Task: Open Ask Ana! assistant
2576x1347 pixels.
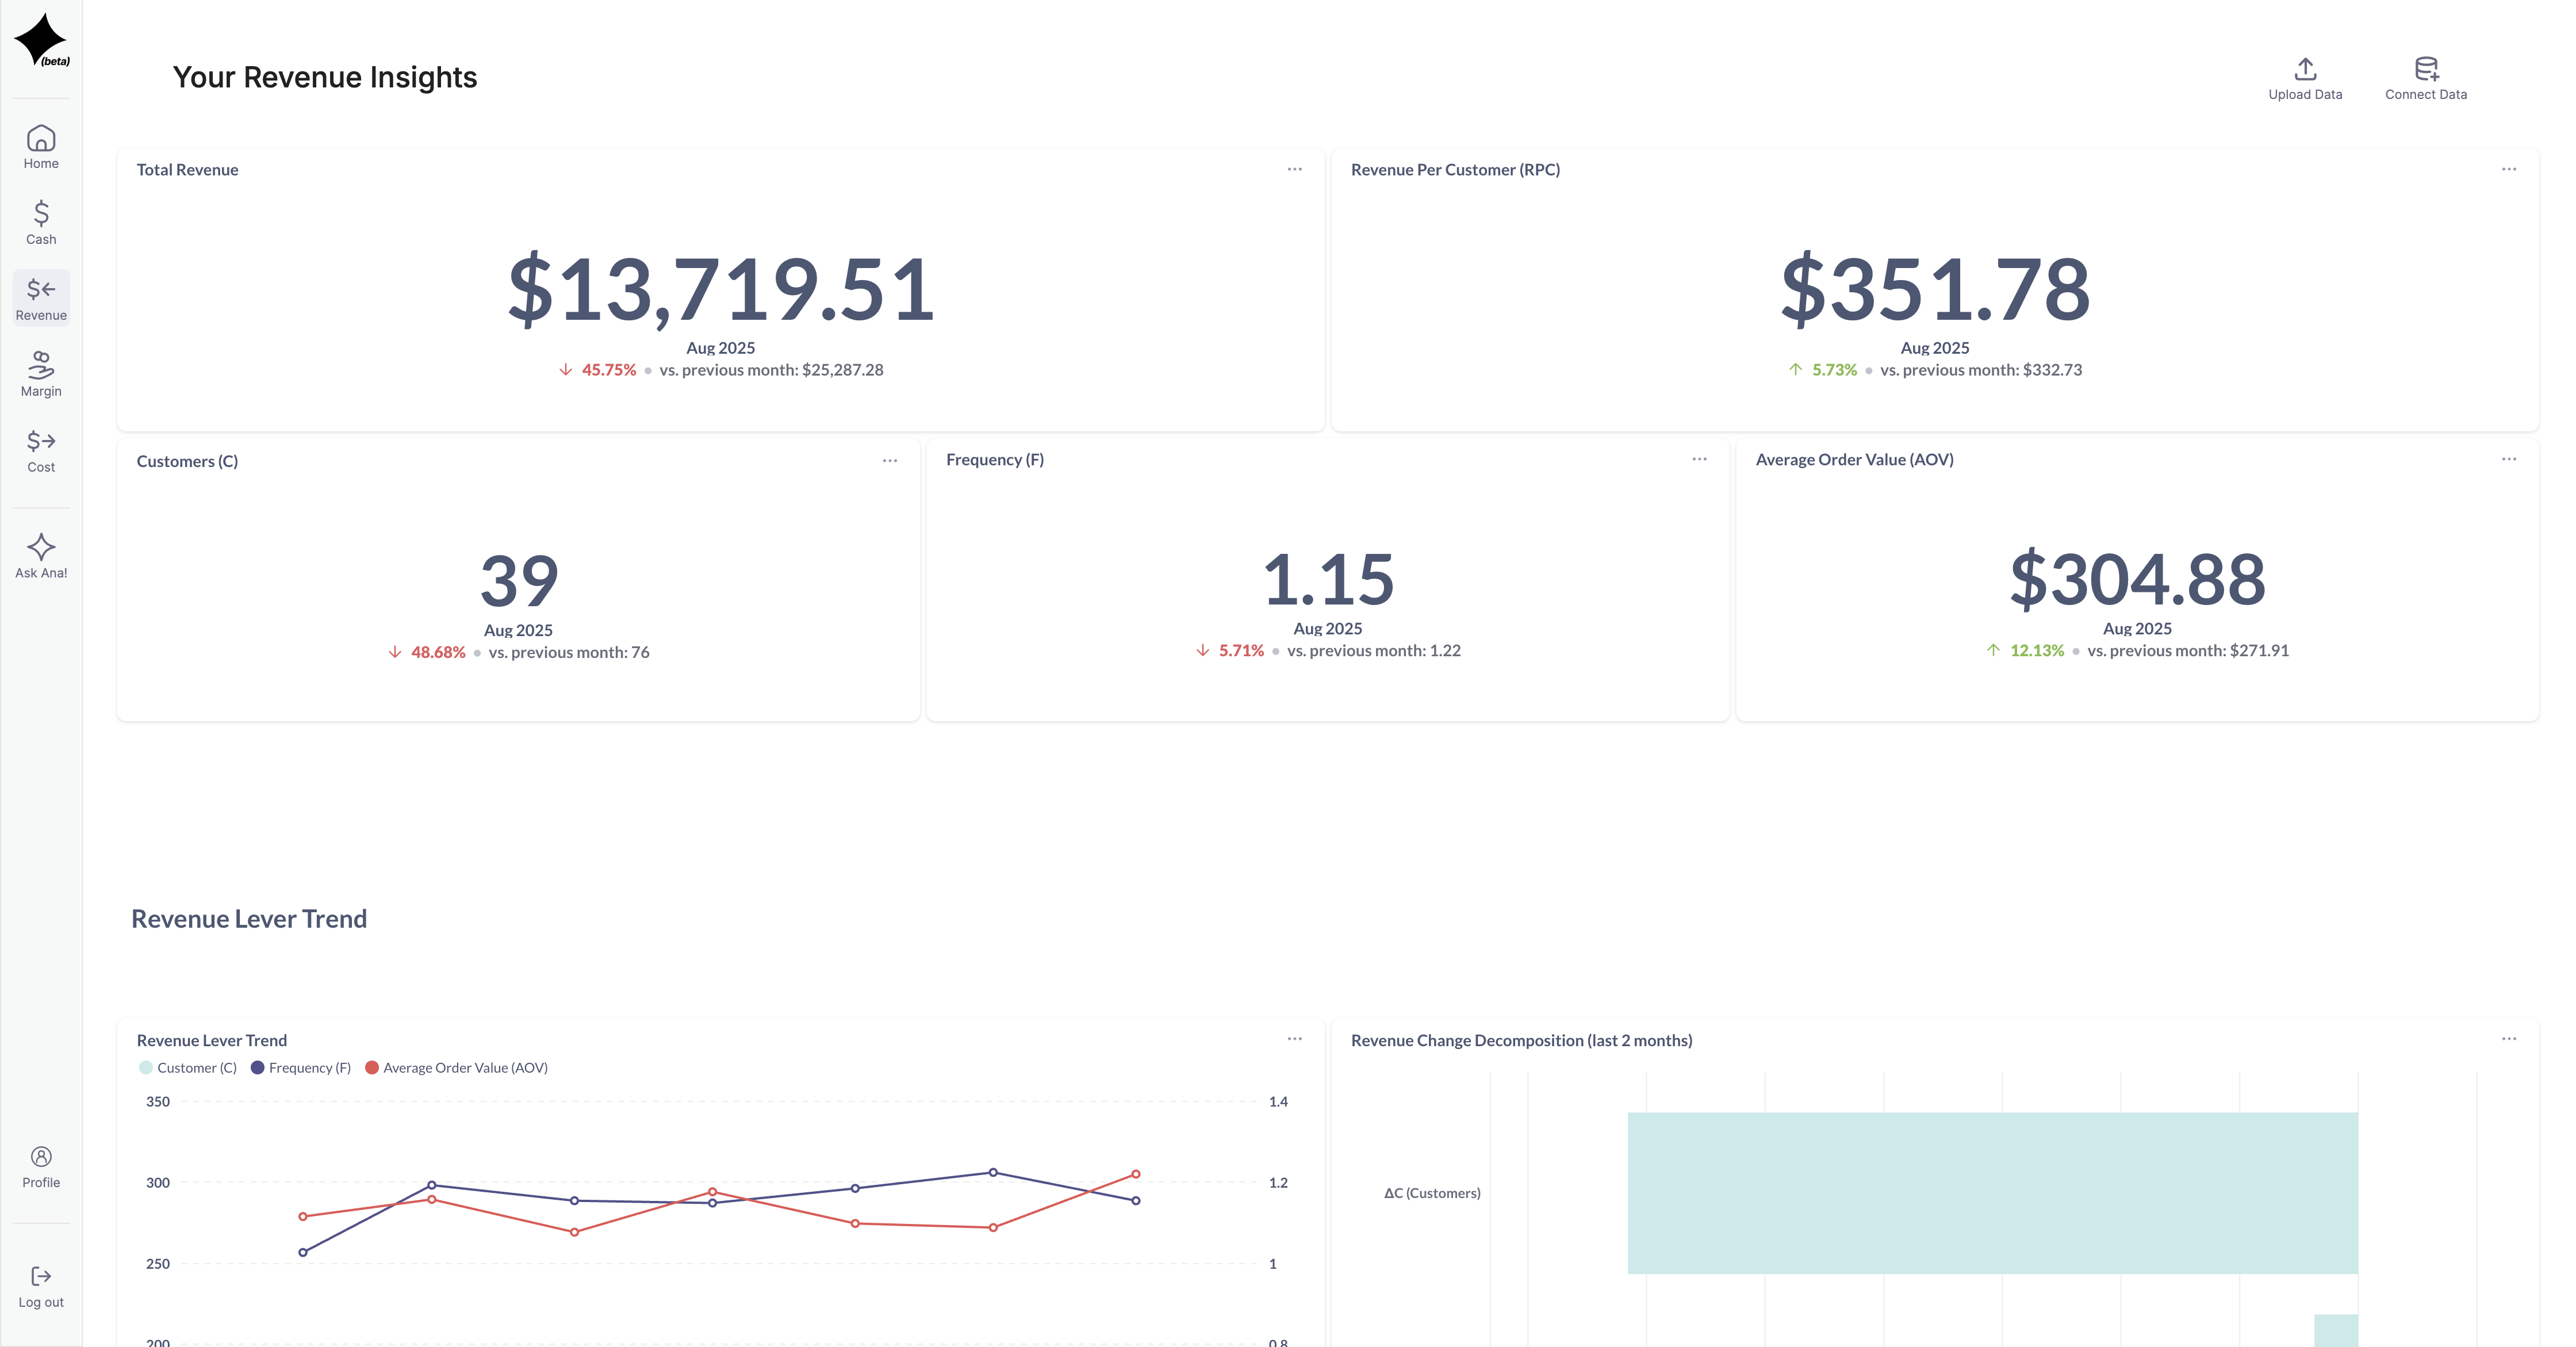Action: coord(41,555)
